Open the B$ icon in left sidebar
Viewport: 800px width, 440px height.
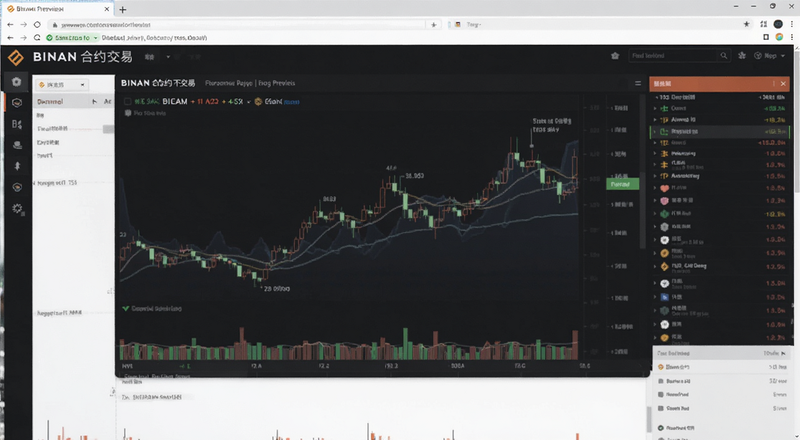tap(17, 124)
